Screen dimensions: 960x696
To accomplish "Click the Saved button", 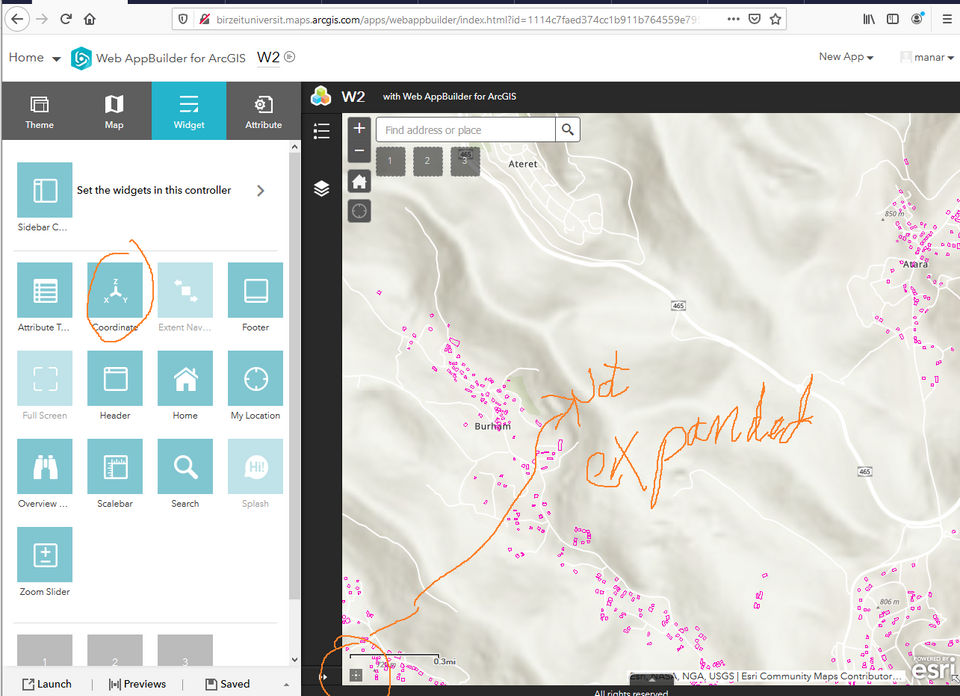I will pos(228,684).
